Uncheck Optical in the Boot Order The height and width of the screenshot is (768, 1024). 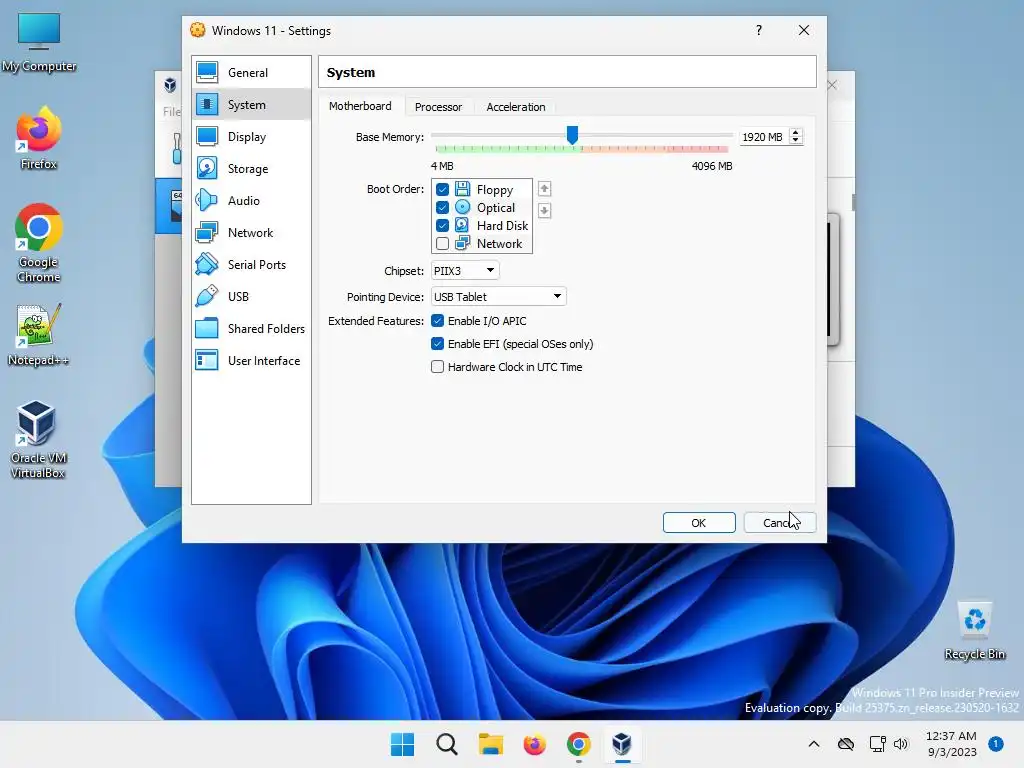tap(442, 207)
